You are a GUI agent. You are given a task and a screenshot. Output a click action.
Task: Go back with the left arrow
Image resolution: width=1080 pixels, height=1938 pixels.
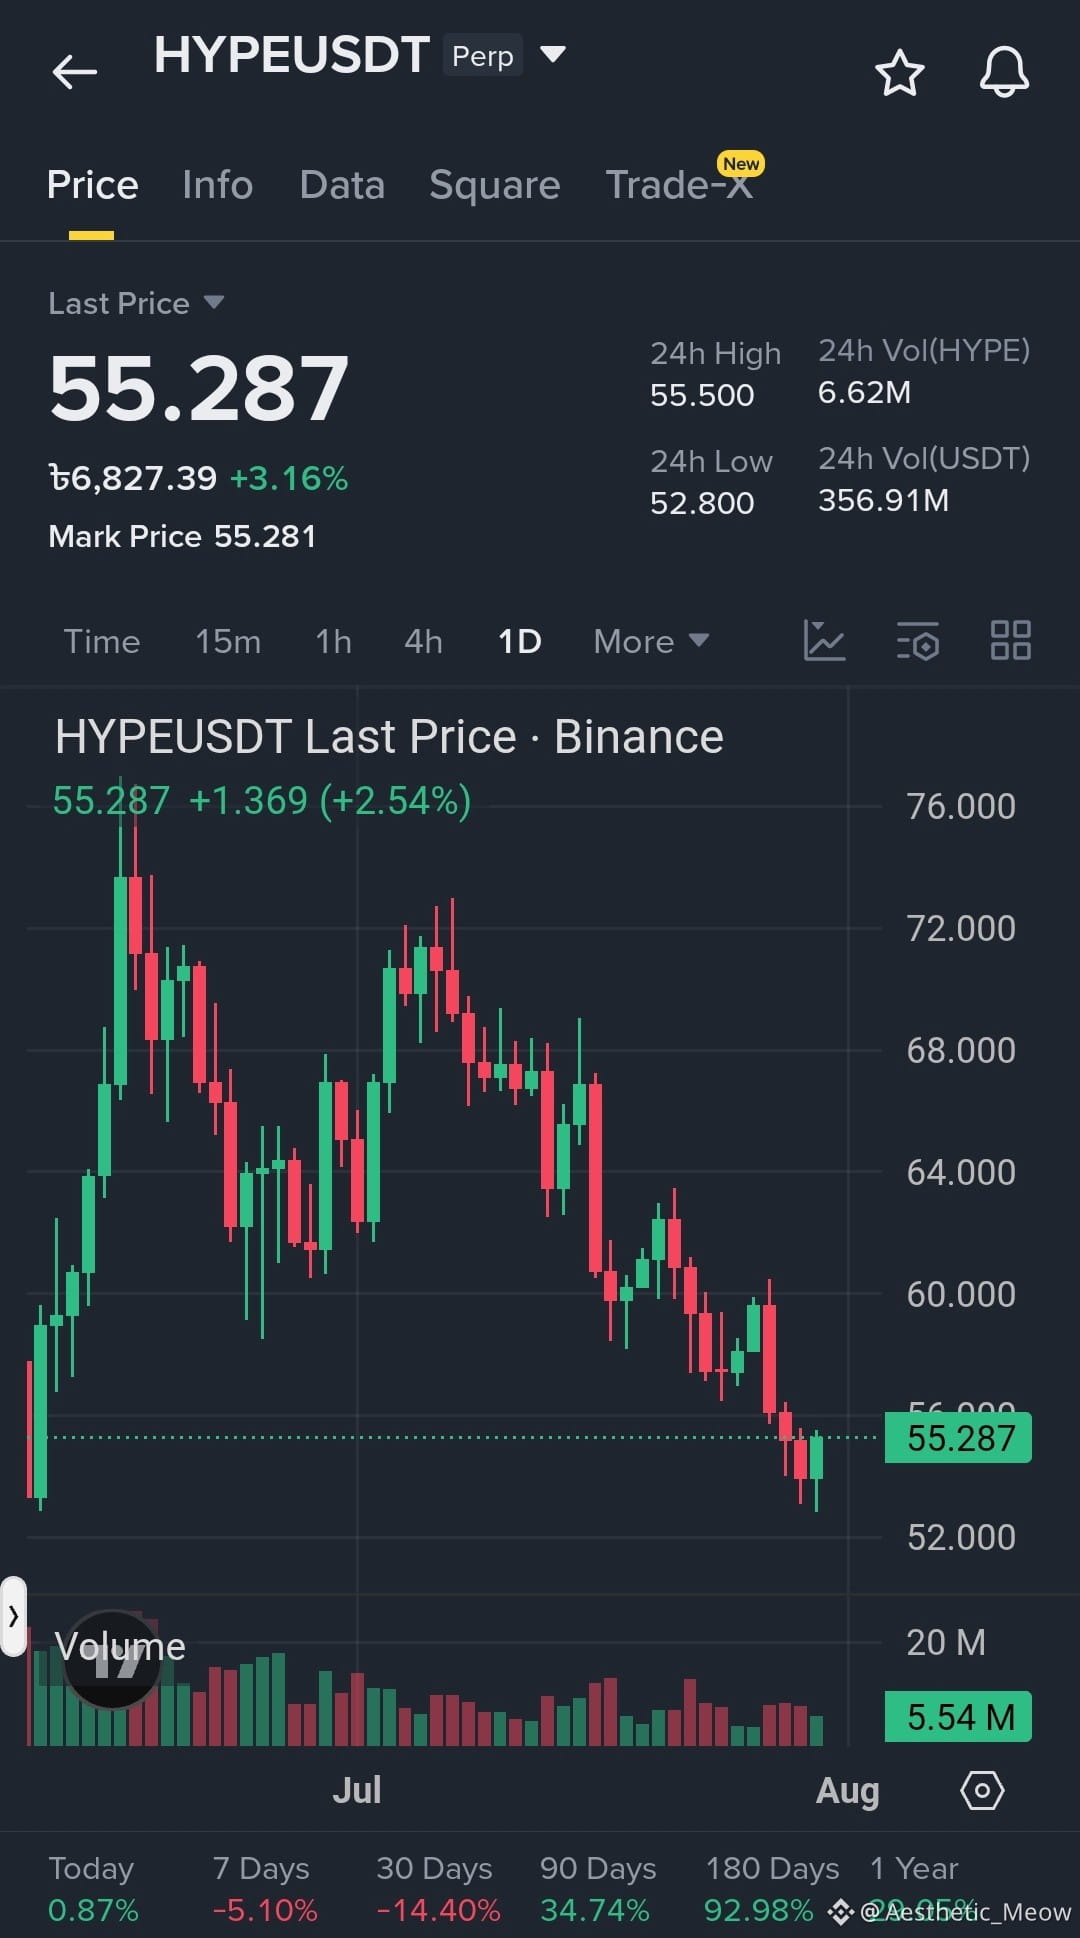tap(74, 72)
